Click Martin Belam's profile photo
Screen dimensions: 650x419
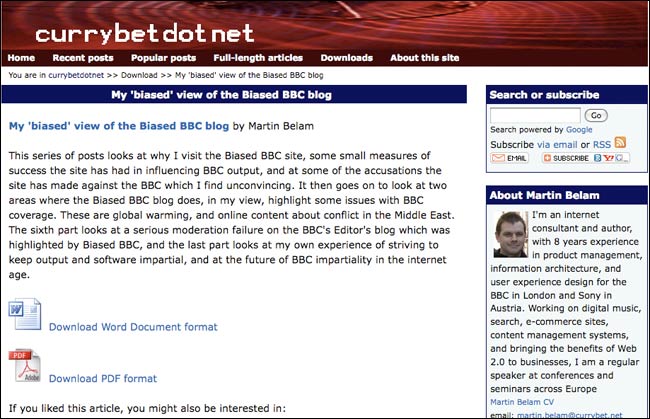coord(511,234)
